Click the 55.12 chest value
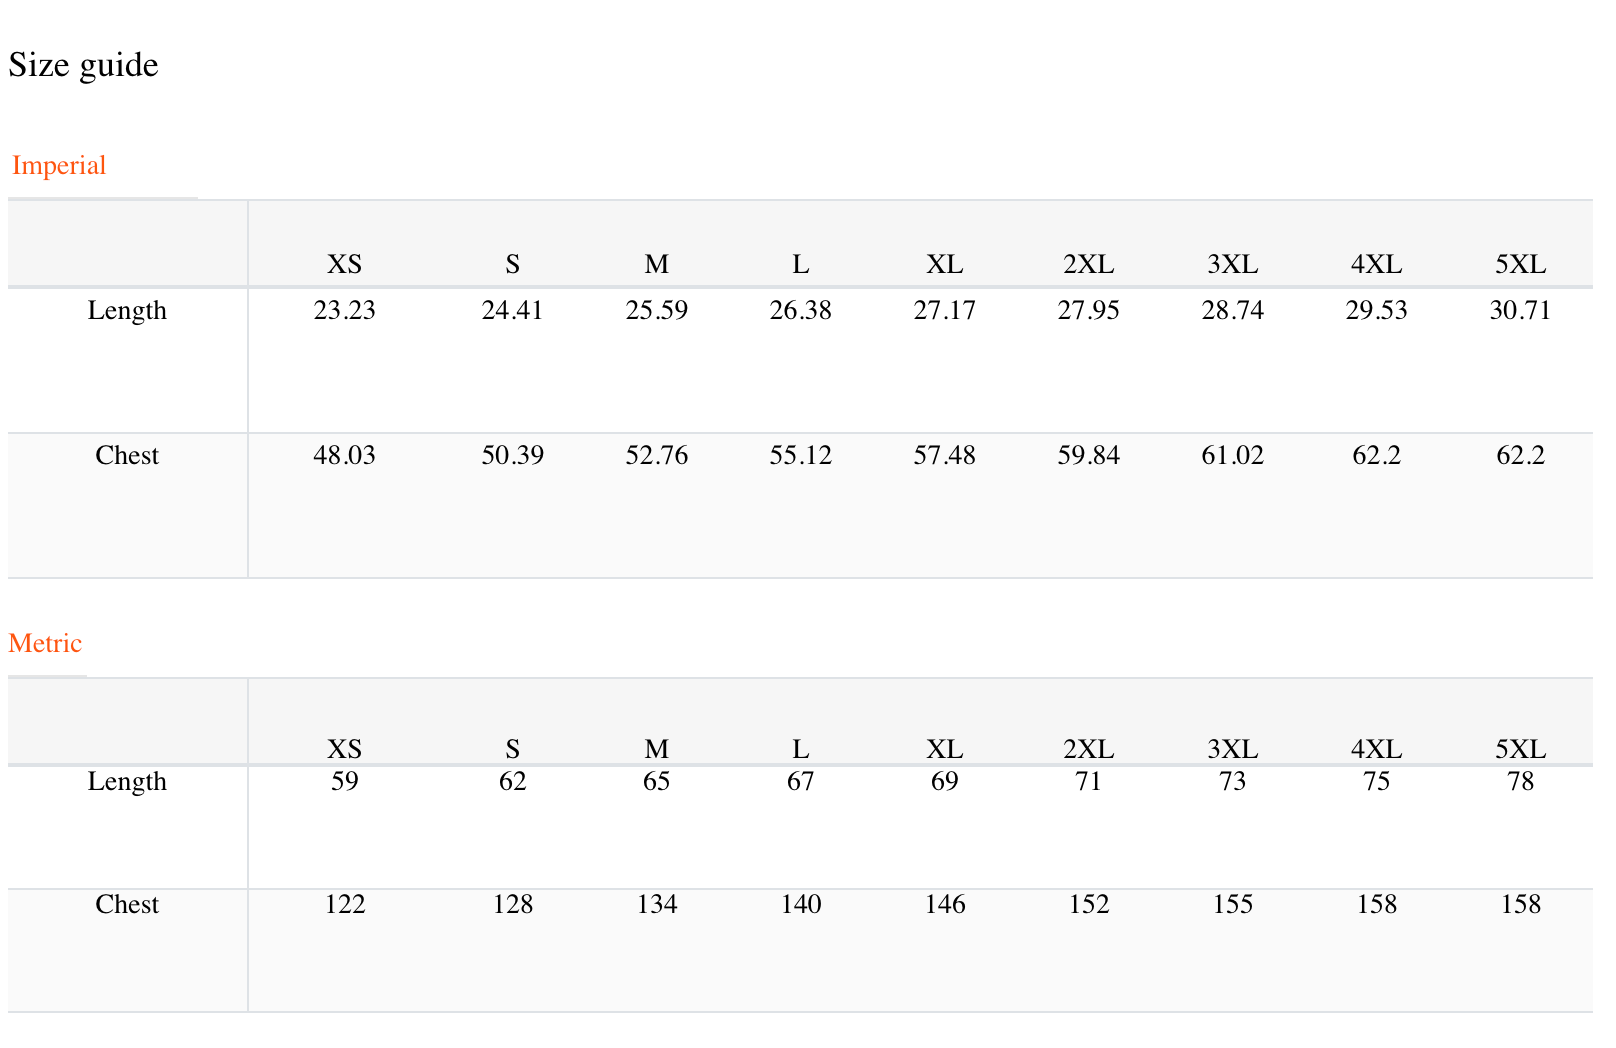 click(x=801, y=456)
